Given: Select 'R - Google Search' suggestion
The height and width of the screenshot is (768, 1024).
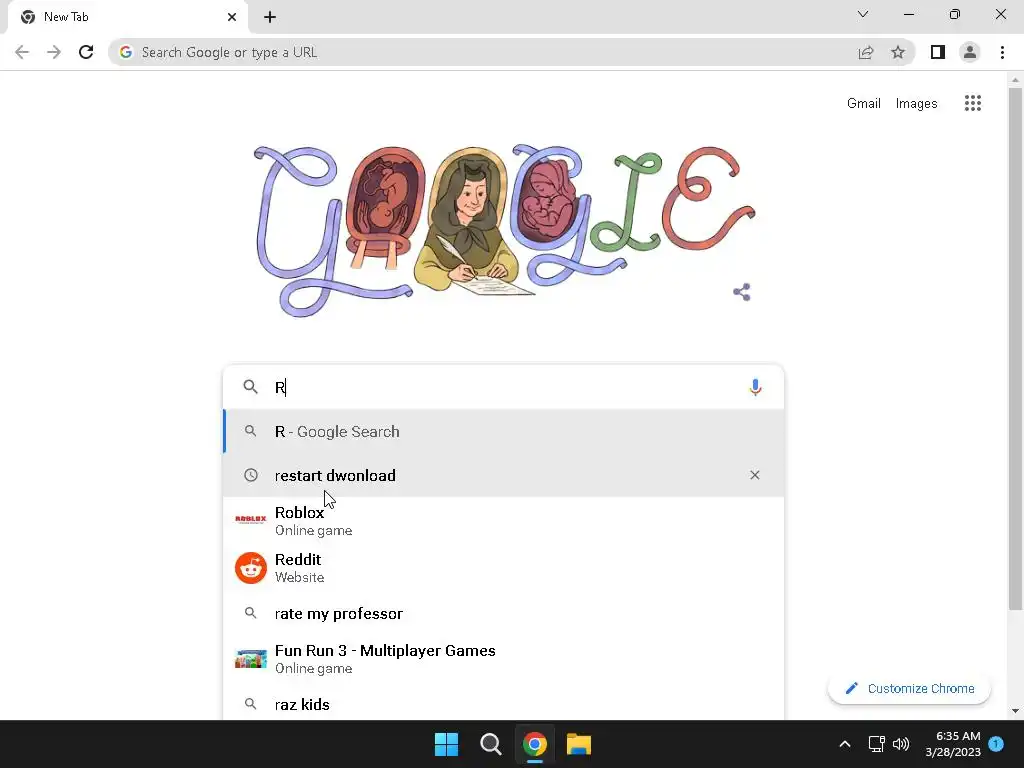Looking at the screenshot, I should 504,432.
